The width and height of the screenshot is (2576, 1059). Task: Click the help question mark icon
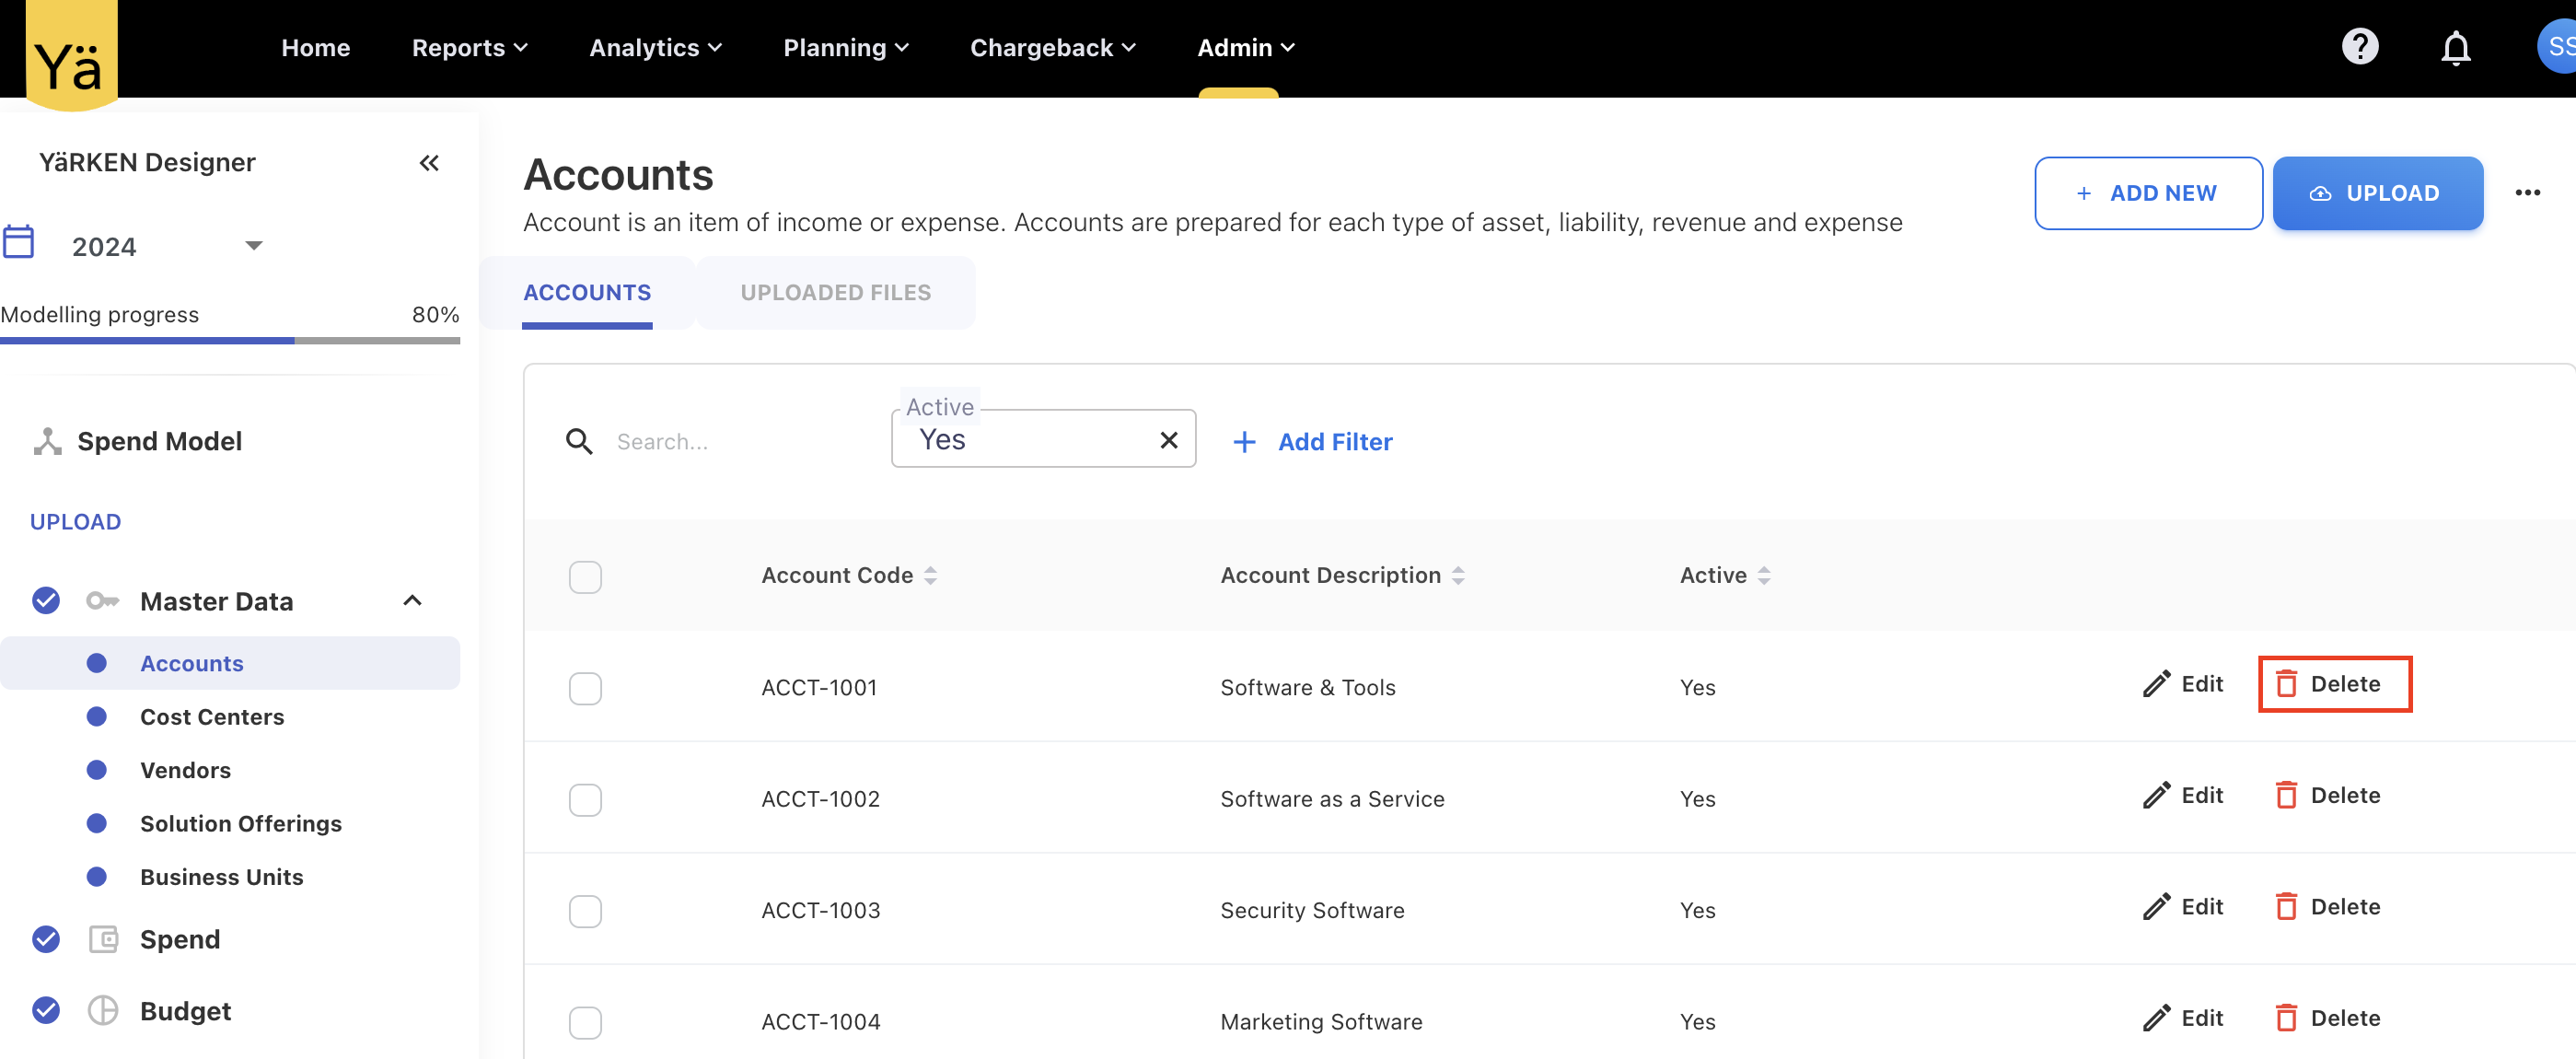tap(2359, 47)
